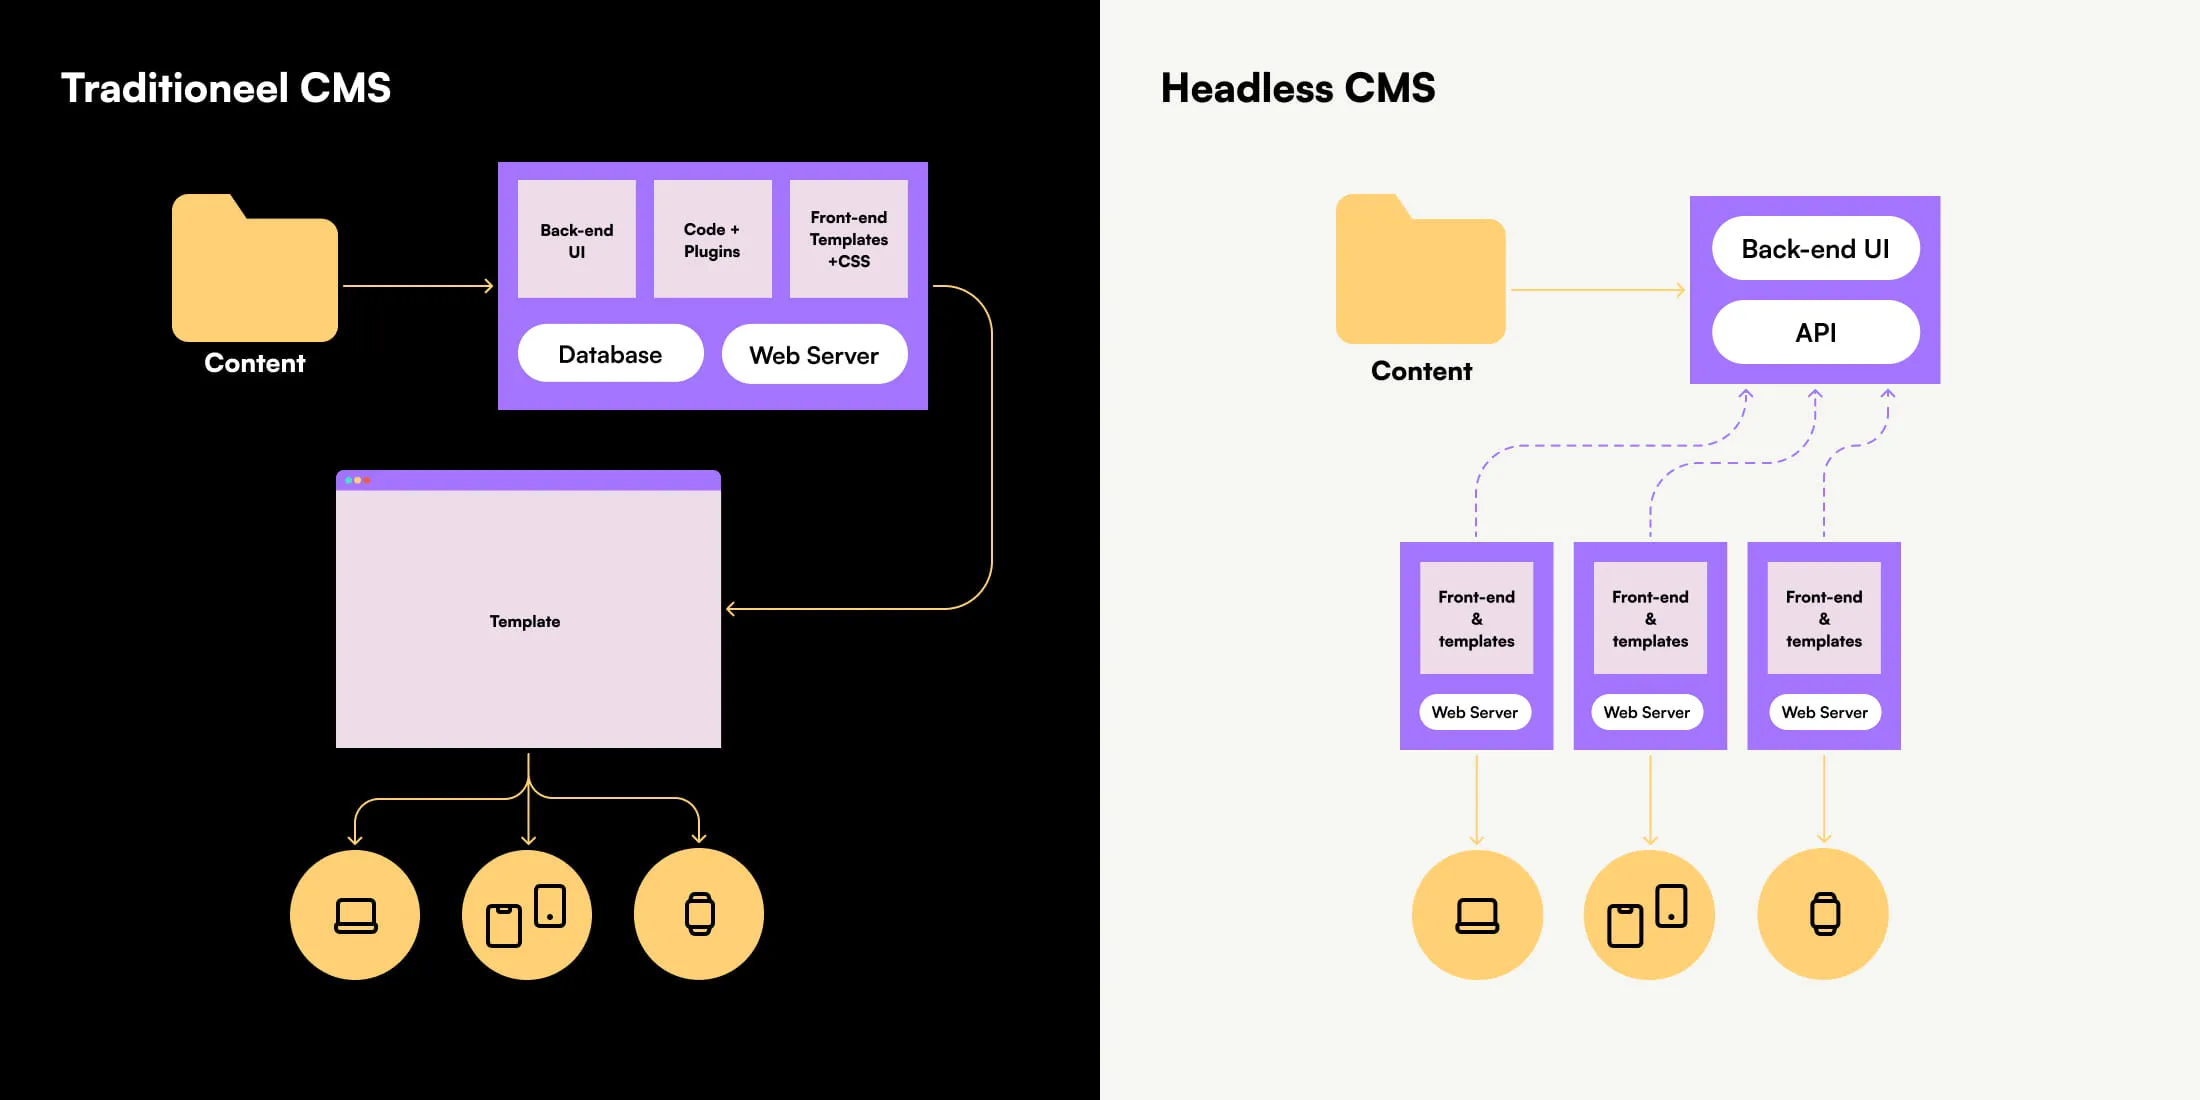Click the Web Server pill in Traditioneel CMS
This screenshot has height=1100, width=2200.
coord(814,354)
